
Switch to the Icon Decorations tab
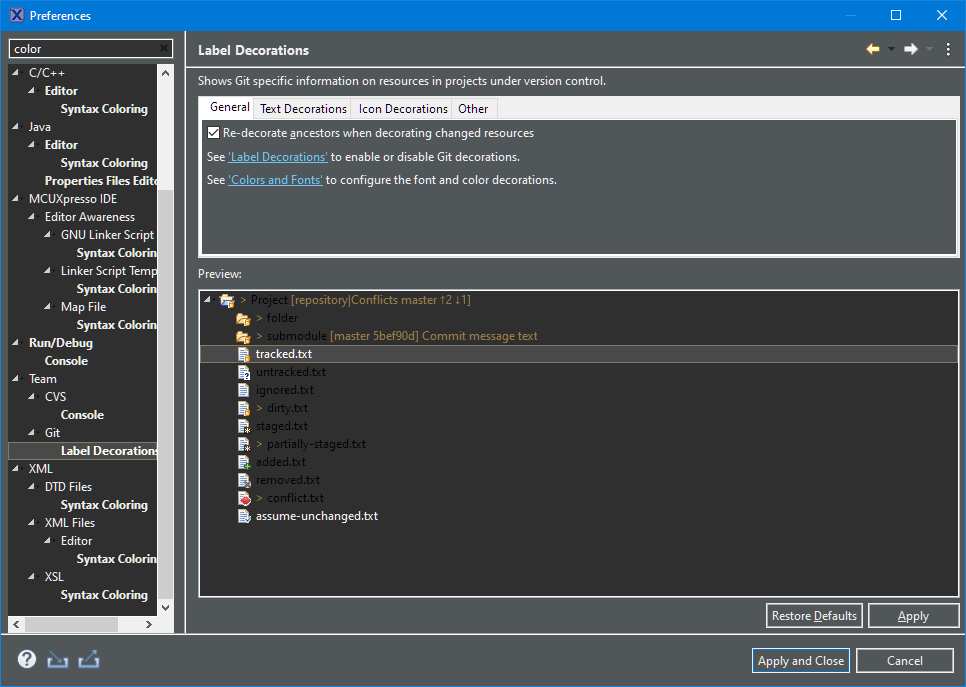click(x=403, y=109)
